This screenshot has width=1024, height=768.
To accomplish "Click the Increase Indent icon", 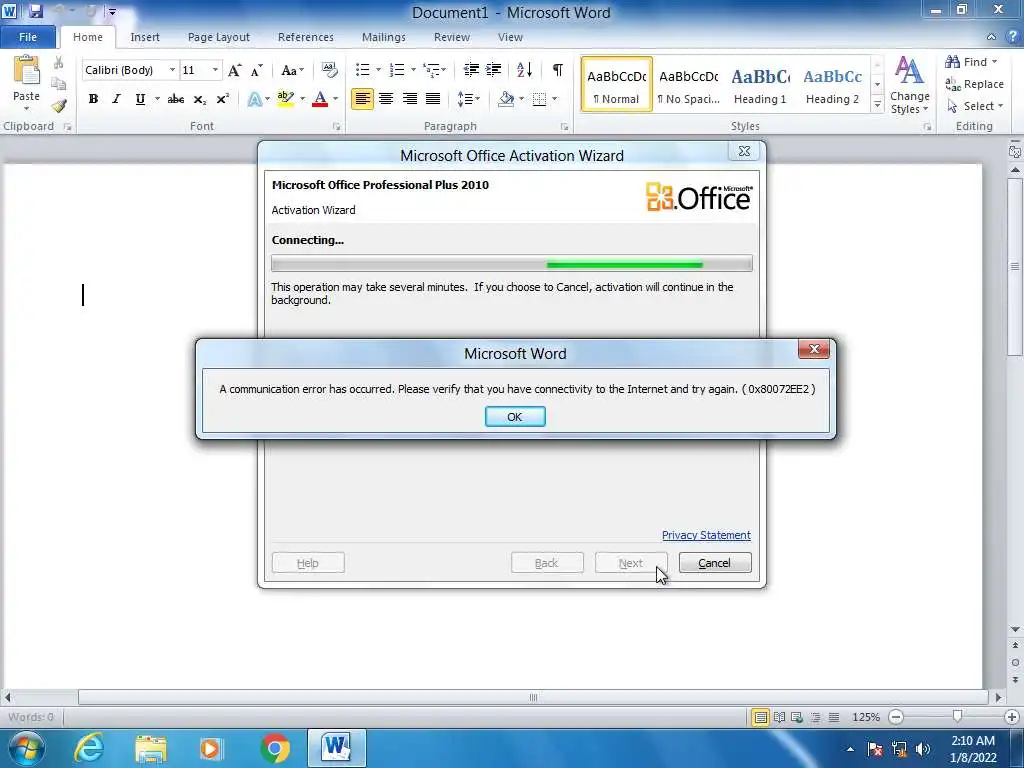I will pos(494,70).
